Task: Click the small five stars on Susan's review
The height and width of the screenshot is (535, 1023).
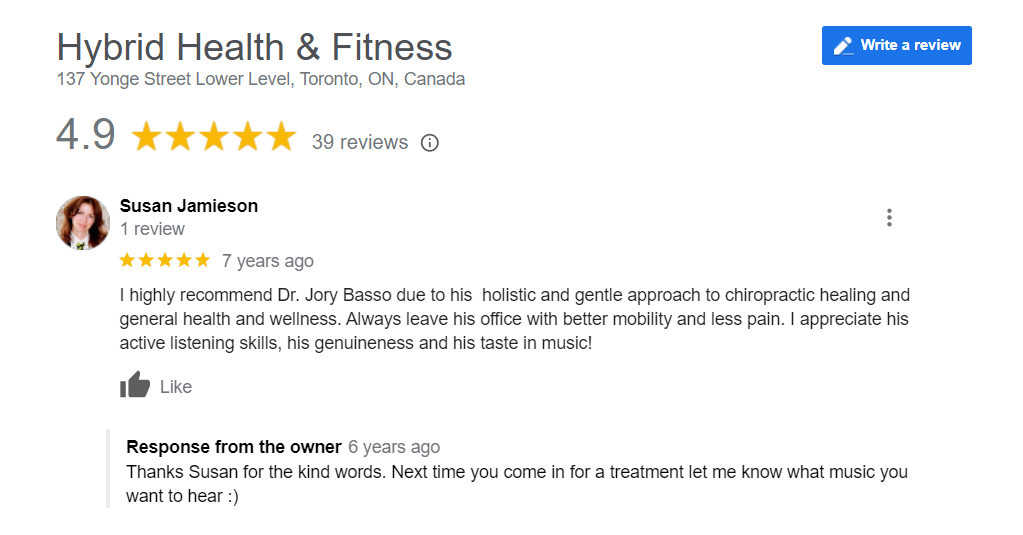Action: pos(165,260)
